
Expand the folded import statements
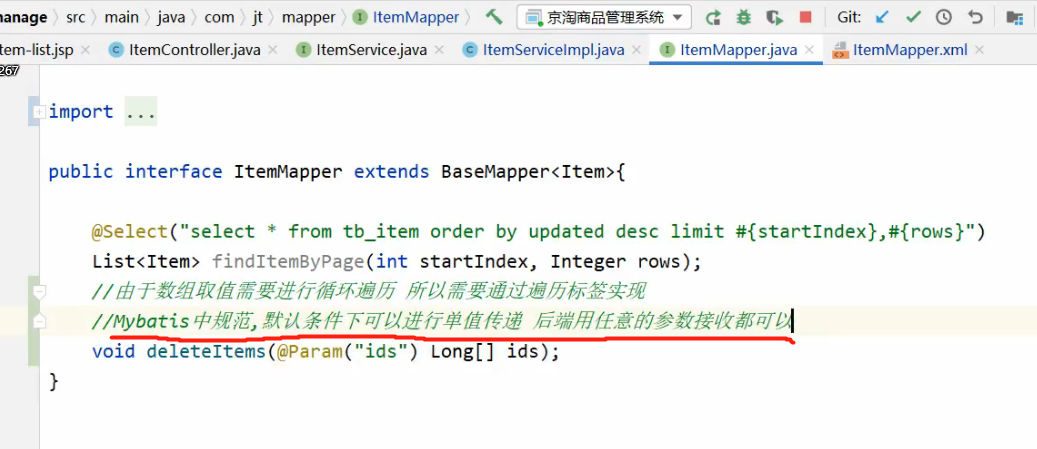pyautogui.click(x=38, y=112)
